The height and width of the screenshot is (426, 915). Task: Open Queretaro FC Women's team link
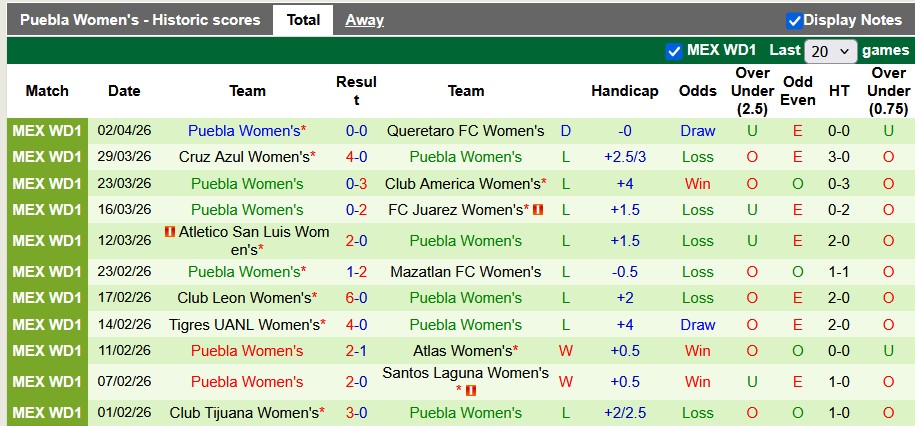pyautogui.click(x=465, y=131)
